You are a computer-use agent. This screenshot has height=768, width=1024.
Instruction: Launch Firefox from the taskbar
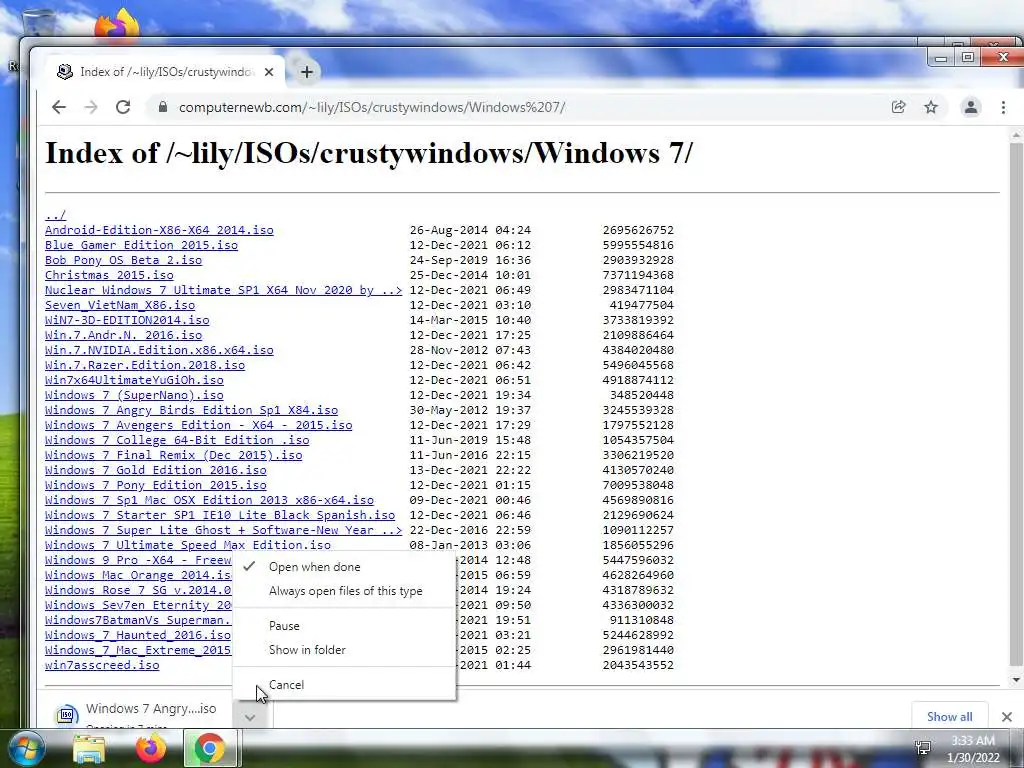coord(150,748)
